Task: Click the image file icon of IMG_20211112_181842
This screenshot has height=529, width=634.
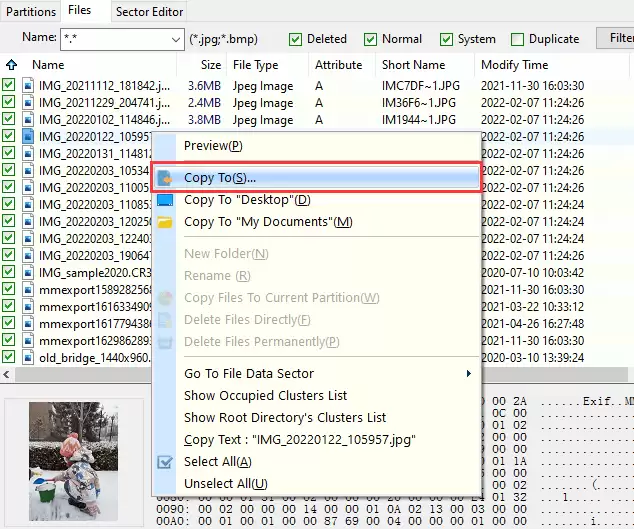Action: 28,85
